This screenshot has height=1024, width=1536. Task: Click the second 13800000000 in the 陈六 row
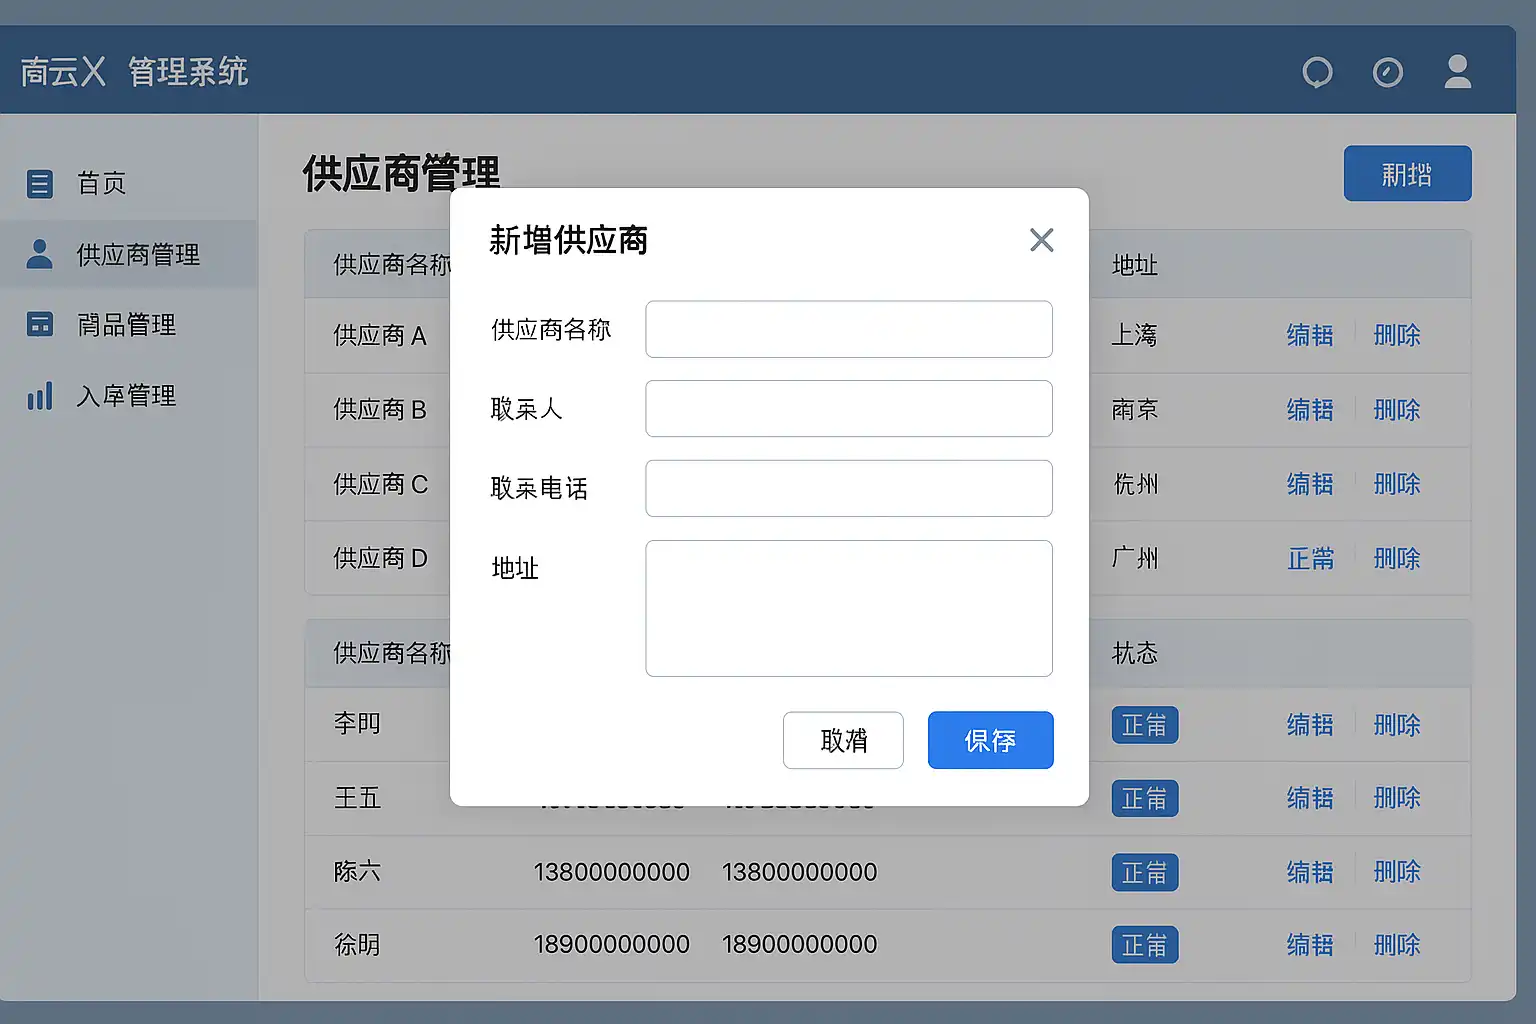coord(800,872)
